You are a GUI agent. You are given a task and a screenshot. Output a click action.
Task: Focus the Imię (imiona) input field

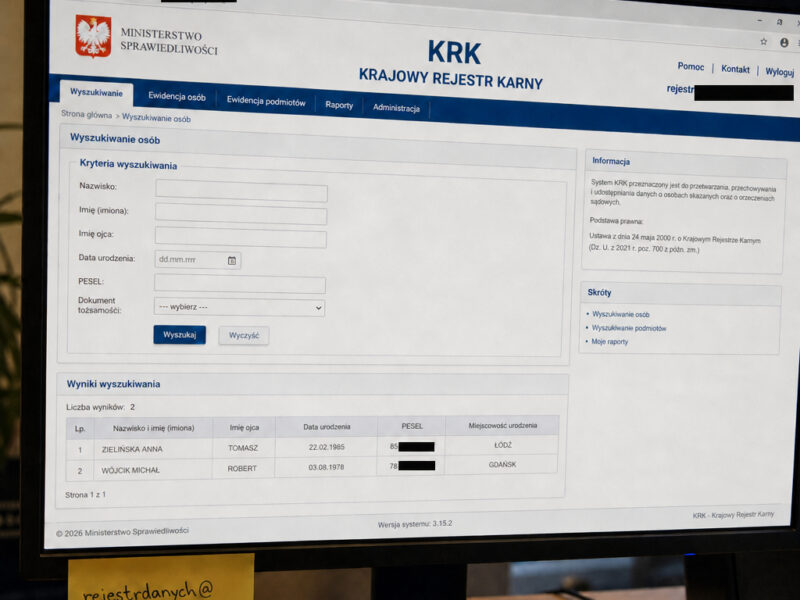coord(241,215)
